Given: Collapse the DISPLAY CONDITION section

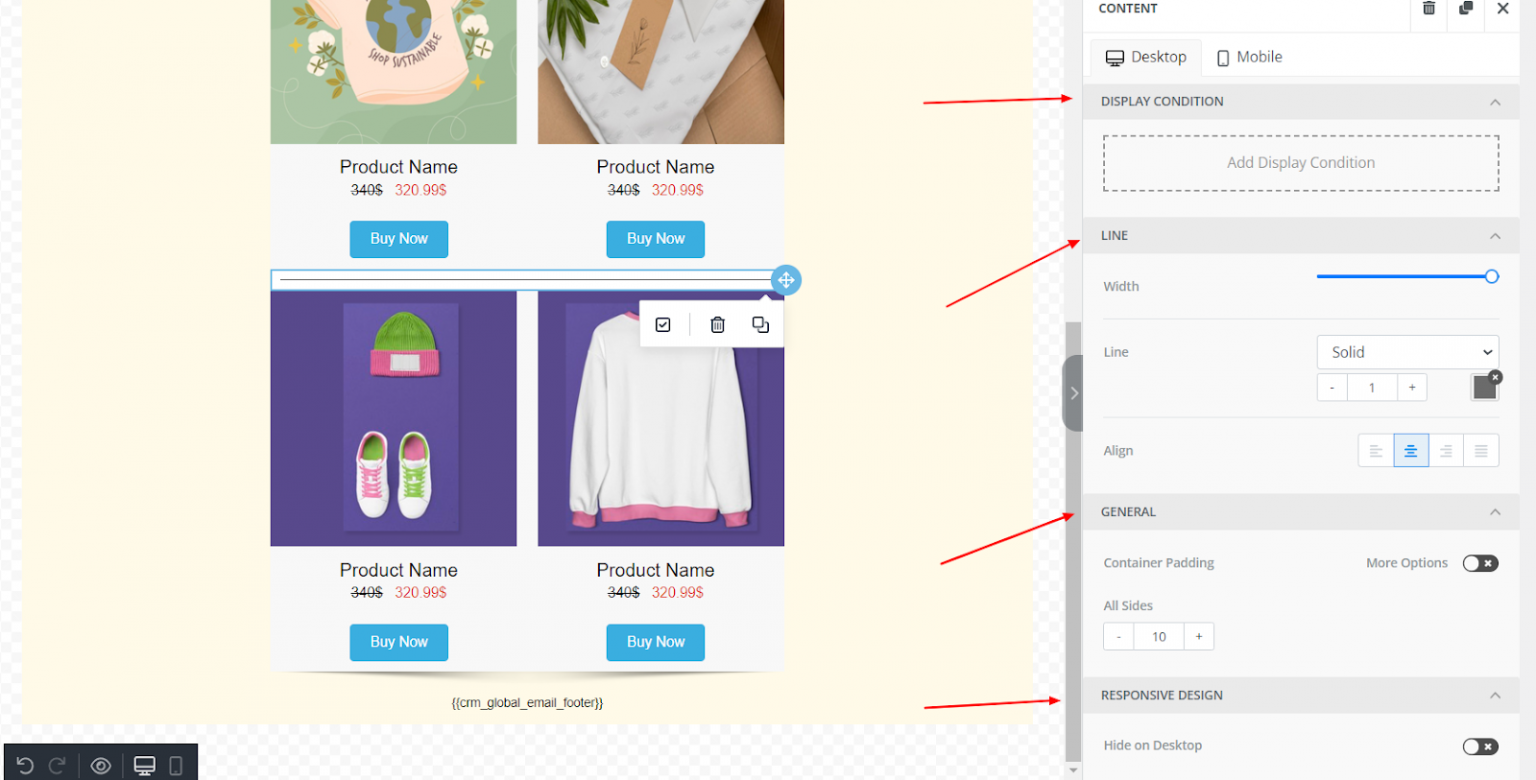Looking at the screenshot, I should [1495, 101].
